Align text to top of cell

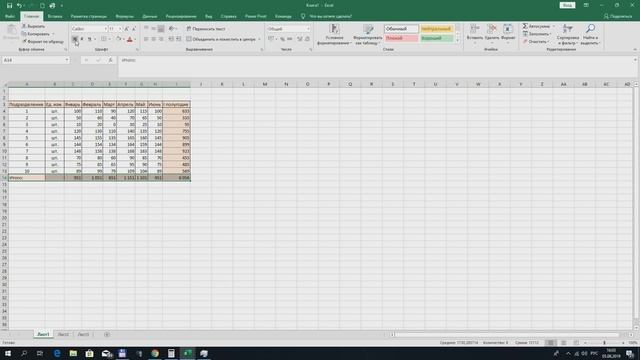pos(146,29)
